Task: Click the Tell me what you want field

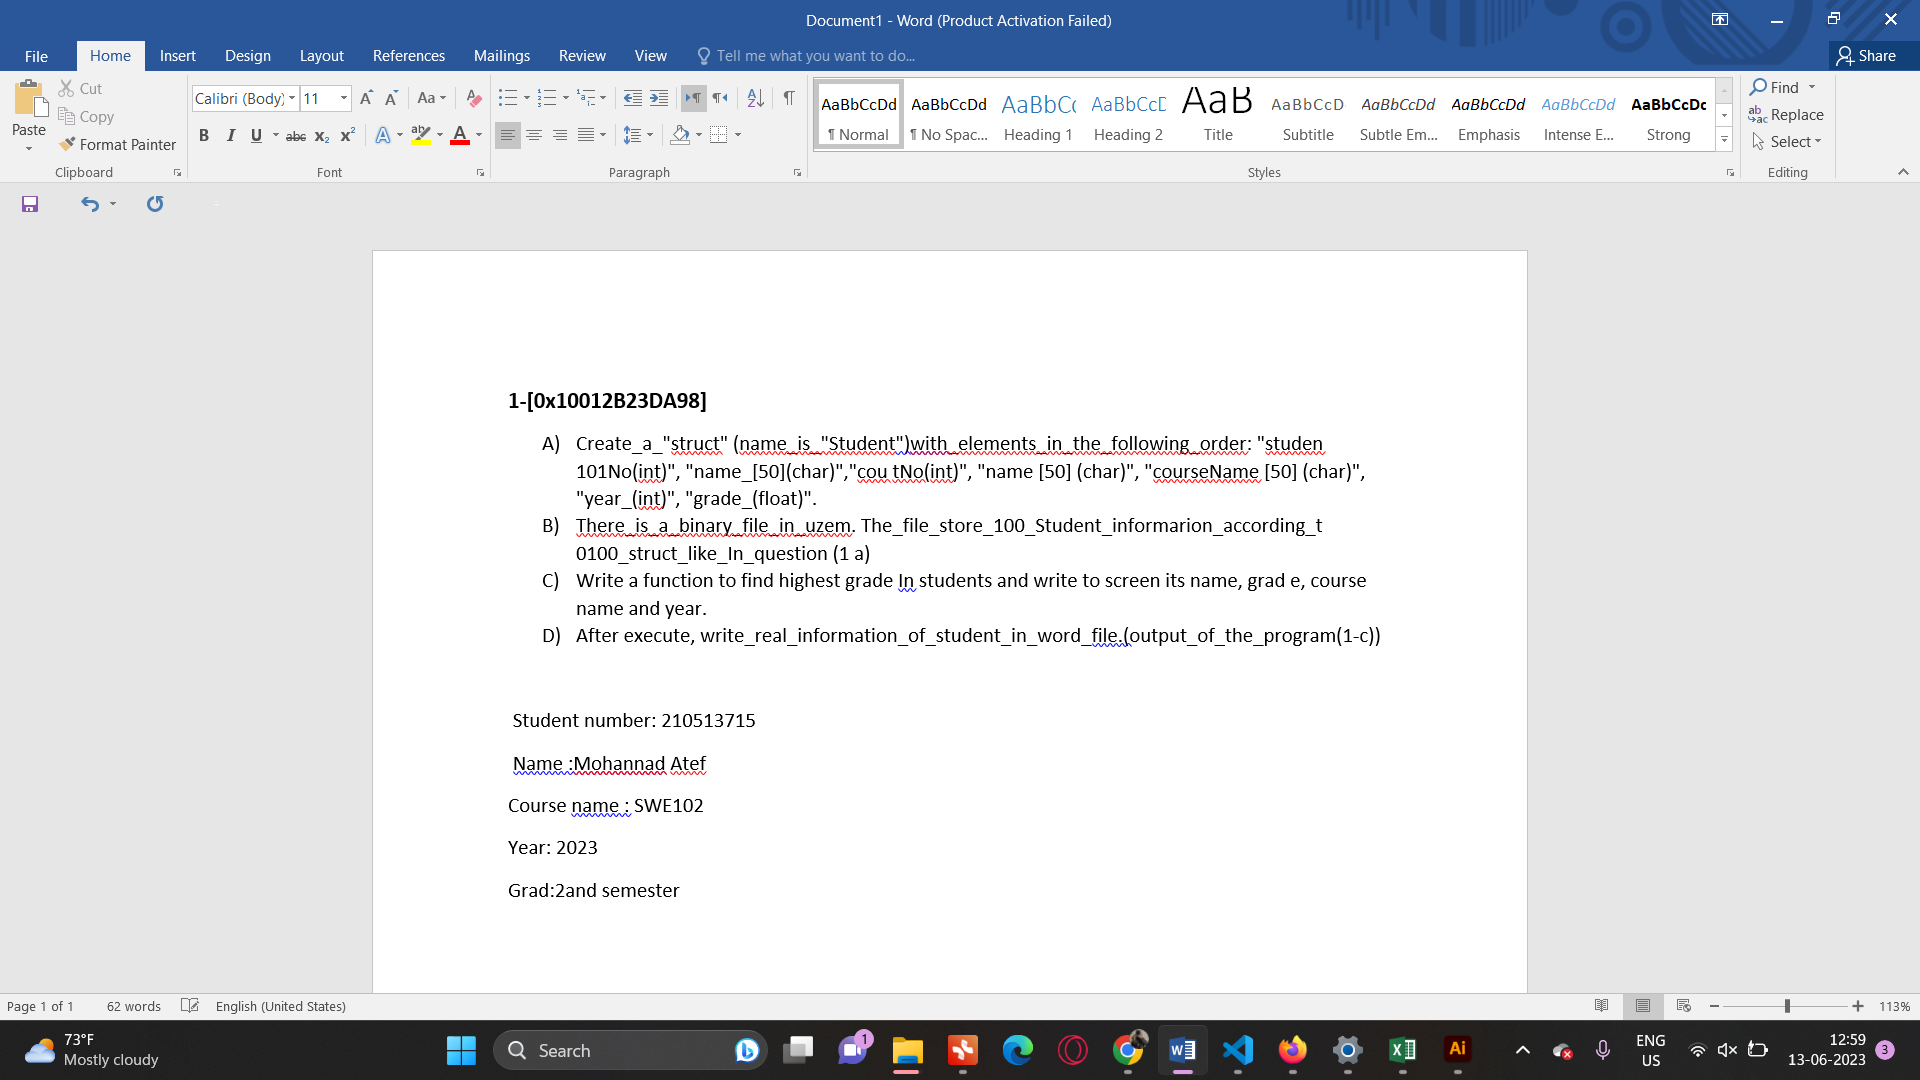Action: 815,56
